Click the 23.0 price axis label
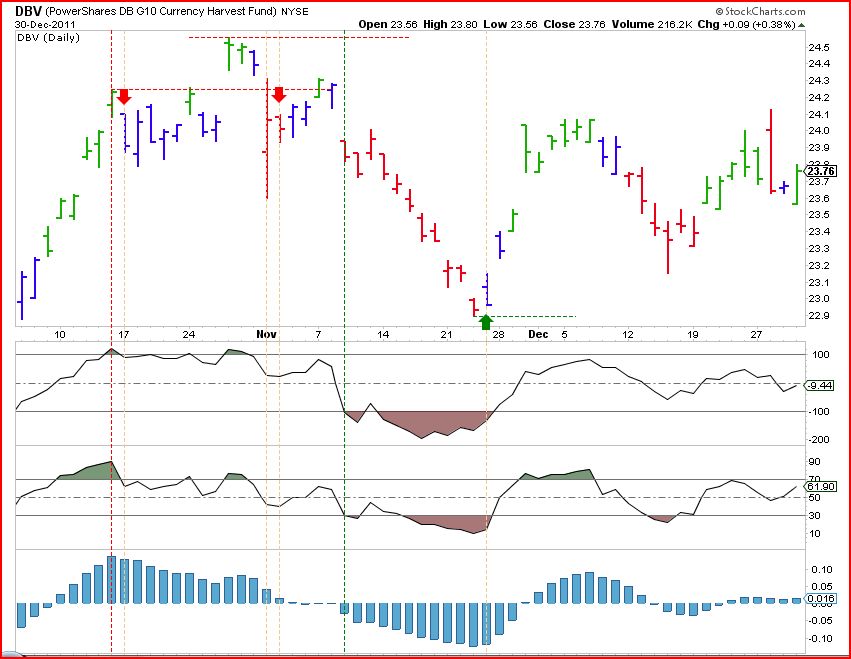 [x=818, y=299]
